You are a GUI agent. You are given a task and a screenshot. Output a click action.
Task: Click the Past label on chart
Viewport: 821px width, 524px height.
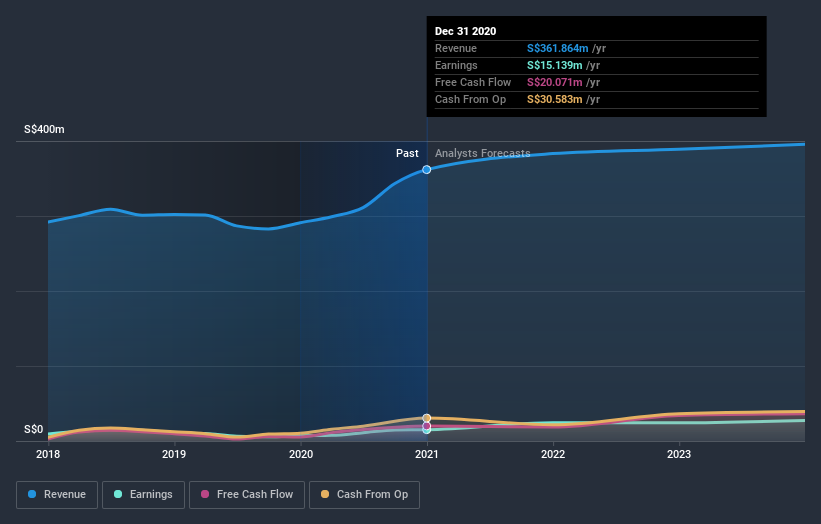pyautogui.click(x=407, y=153)
